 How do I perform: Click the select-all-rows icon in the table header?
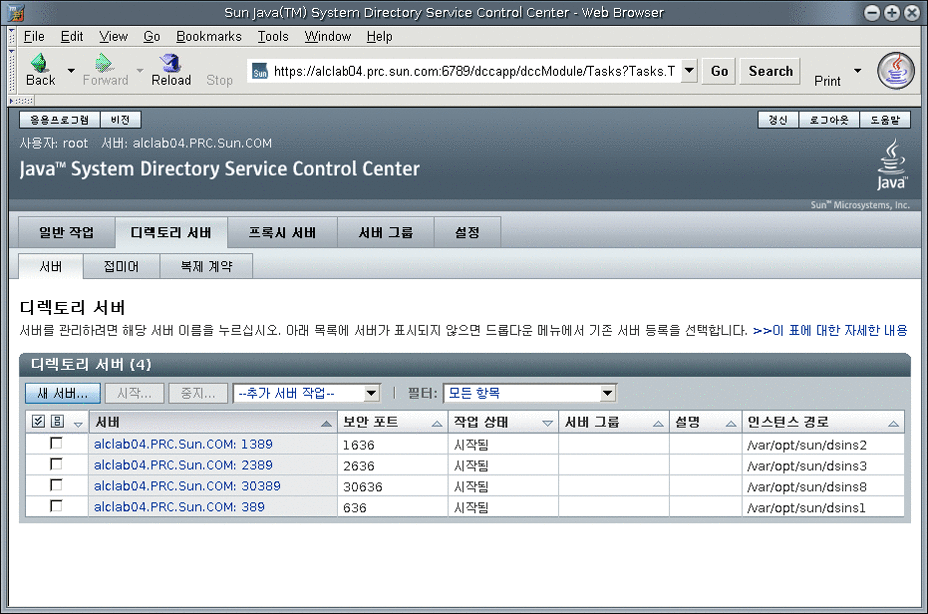pos(38,421)
